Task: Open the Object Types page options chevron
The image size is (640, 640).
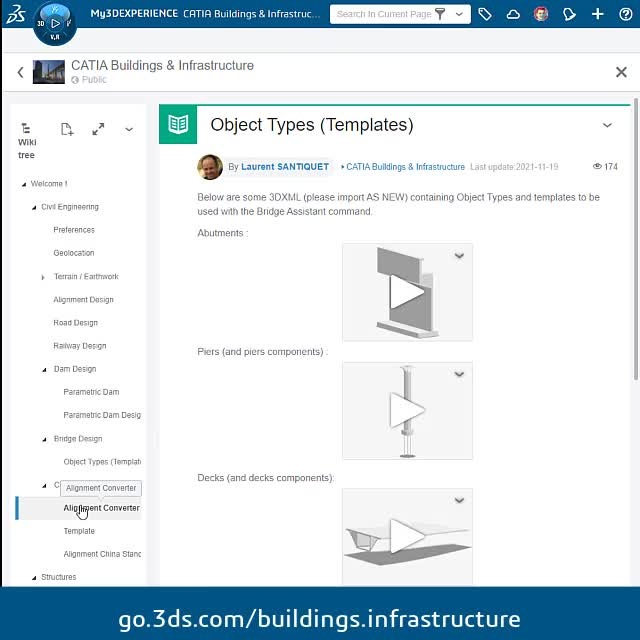Action: (x=607, y=125)
